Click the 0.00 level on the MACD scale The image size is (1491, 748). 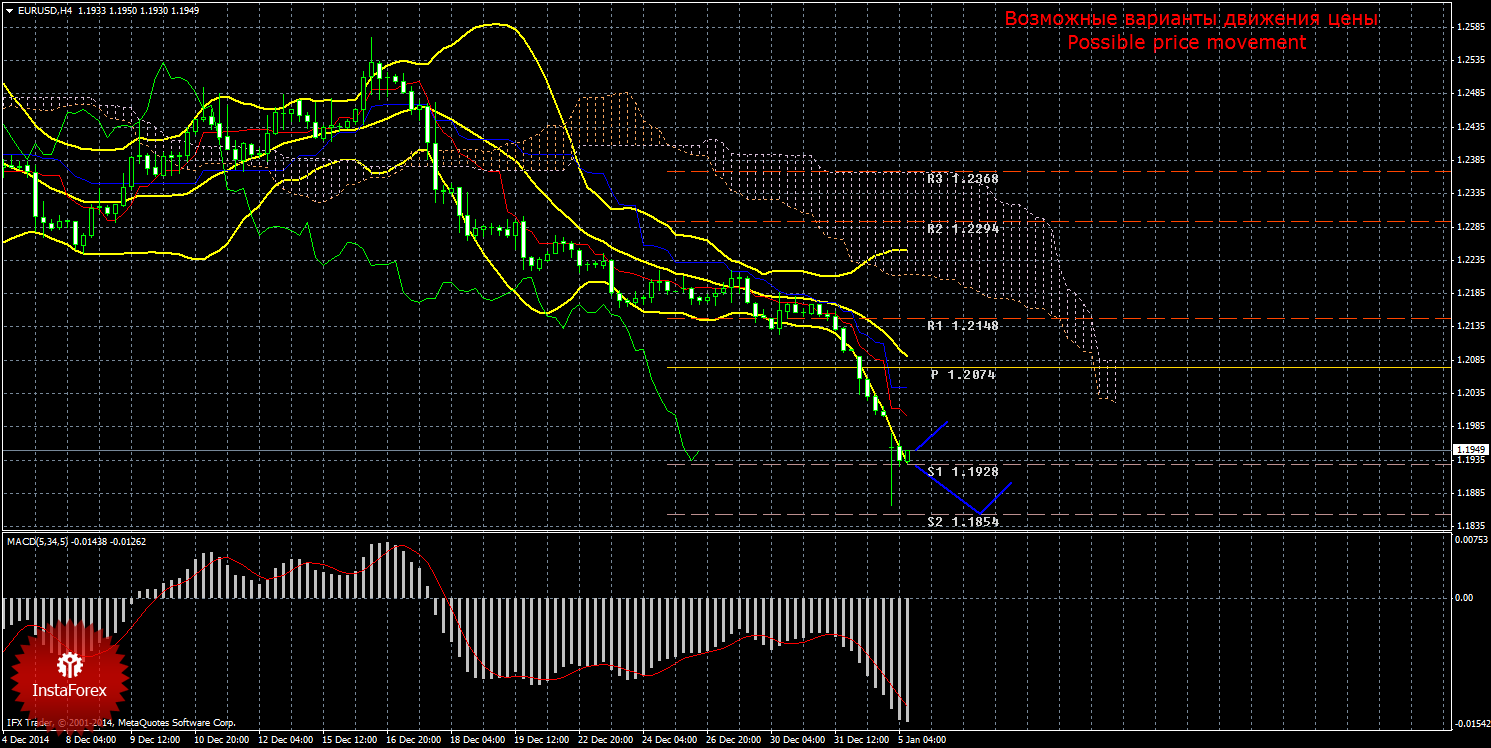click(1465, 597)
